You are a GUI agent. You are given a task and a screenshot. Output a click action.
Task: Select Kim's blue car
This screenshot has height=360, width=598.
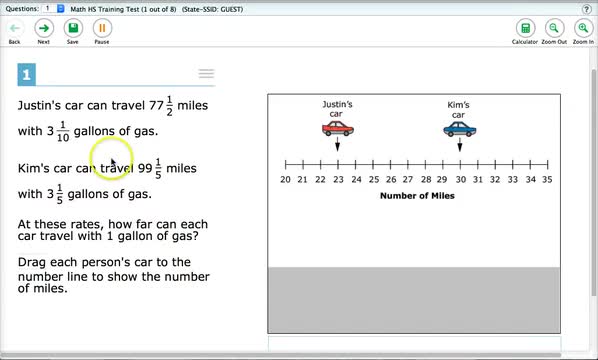(460, 129)
